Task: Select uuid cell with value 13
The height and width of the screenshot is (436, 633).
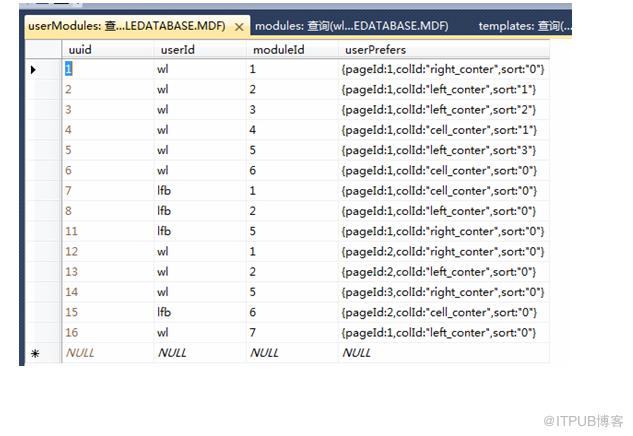Action: coord(108,272)
